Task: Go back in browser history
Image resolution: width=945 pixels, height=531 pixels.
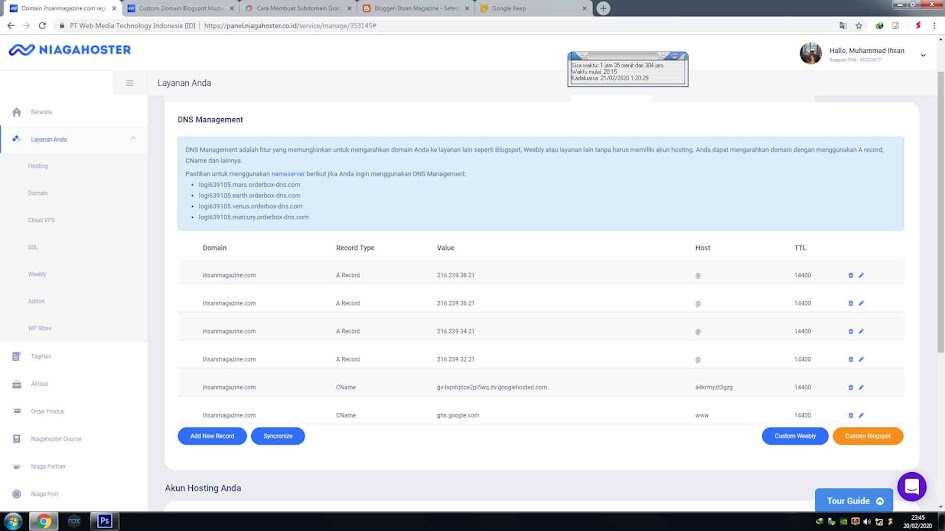Action: tap(11, 26)
